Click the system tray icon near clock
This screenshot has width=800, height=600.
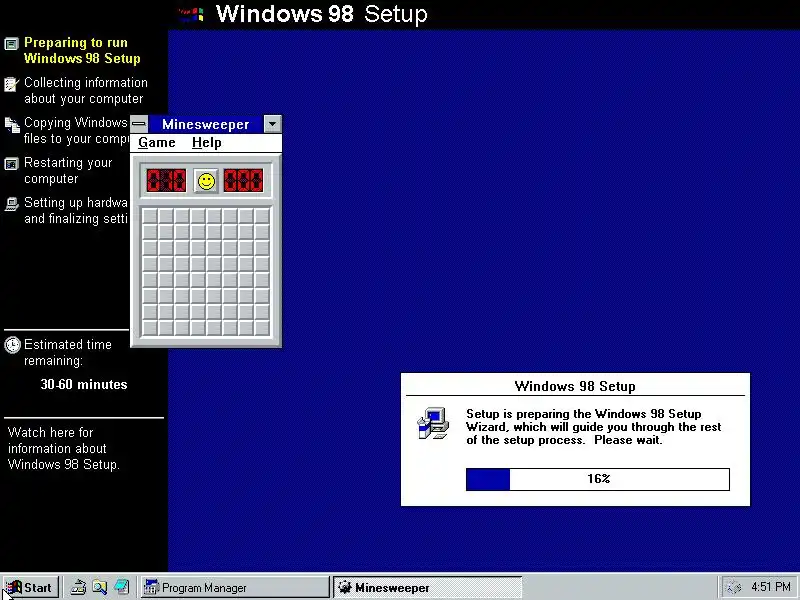click(x=733, y=588)
